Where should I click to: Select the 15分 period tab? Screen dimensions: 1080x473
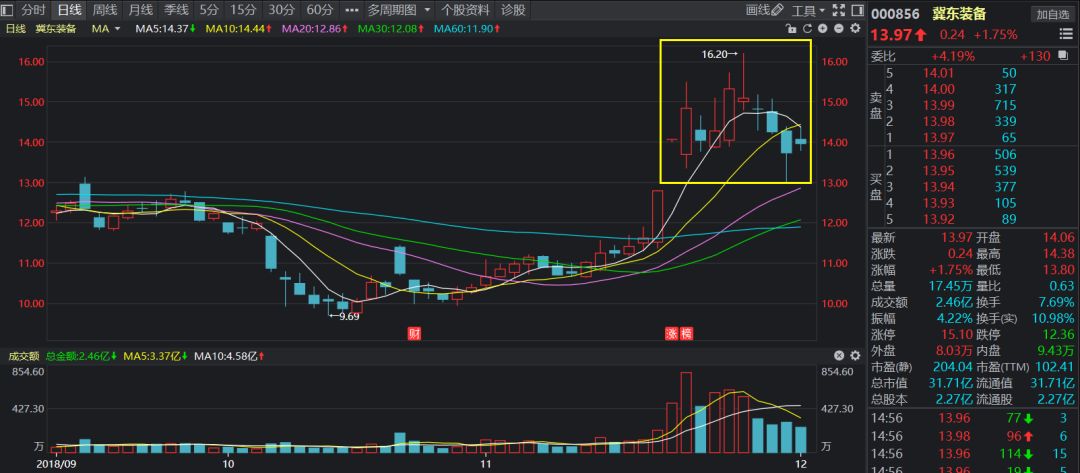(242, 10)
